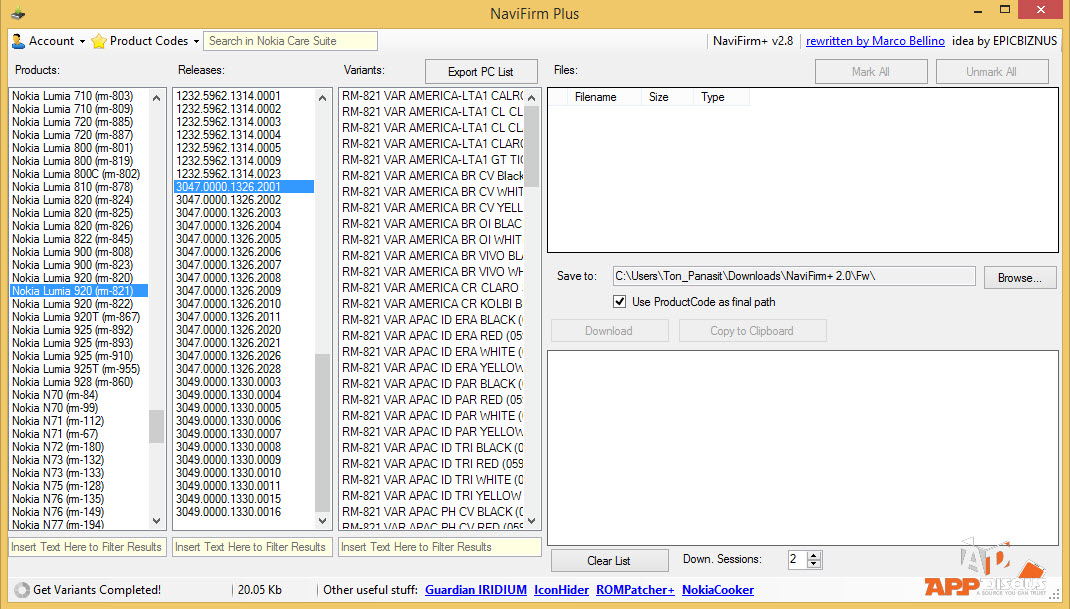Click the status spinner icon beside Get Variants Completed

coord(22,590)
